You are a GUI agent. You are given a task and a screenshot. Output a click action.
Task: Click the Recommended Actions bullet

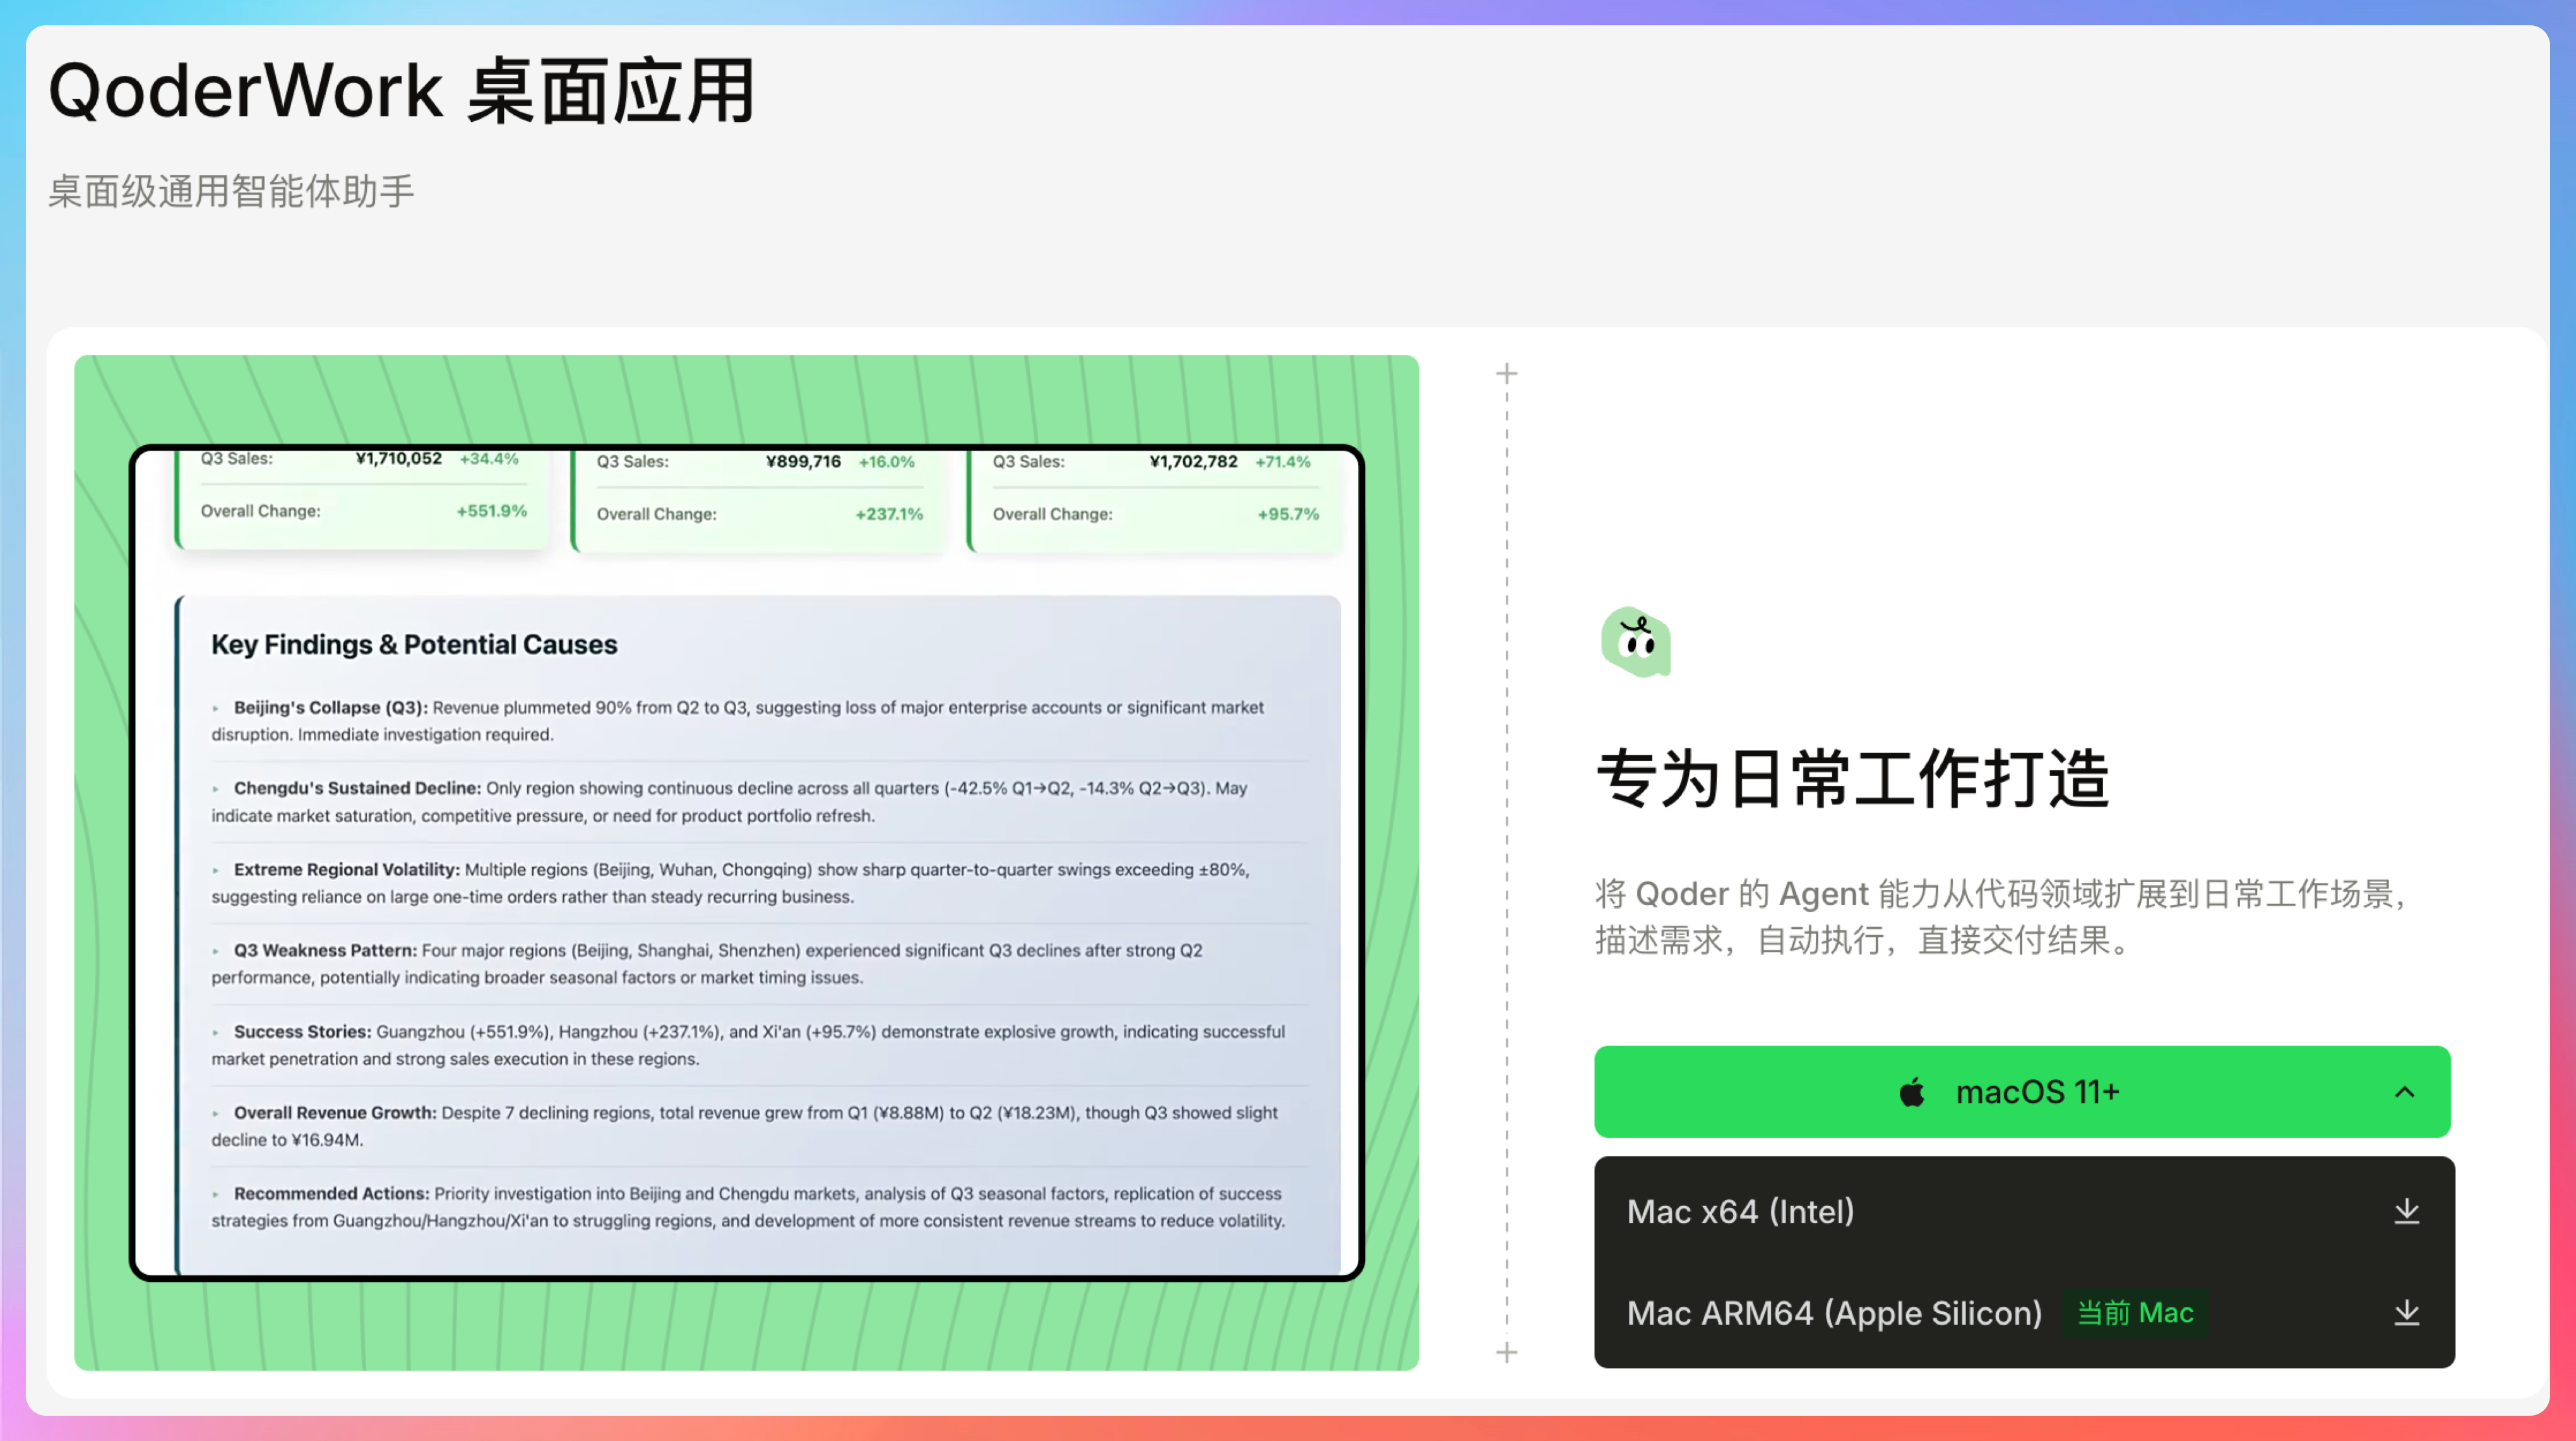(x=331, y=1193)
